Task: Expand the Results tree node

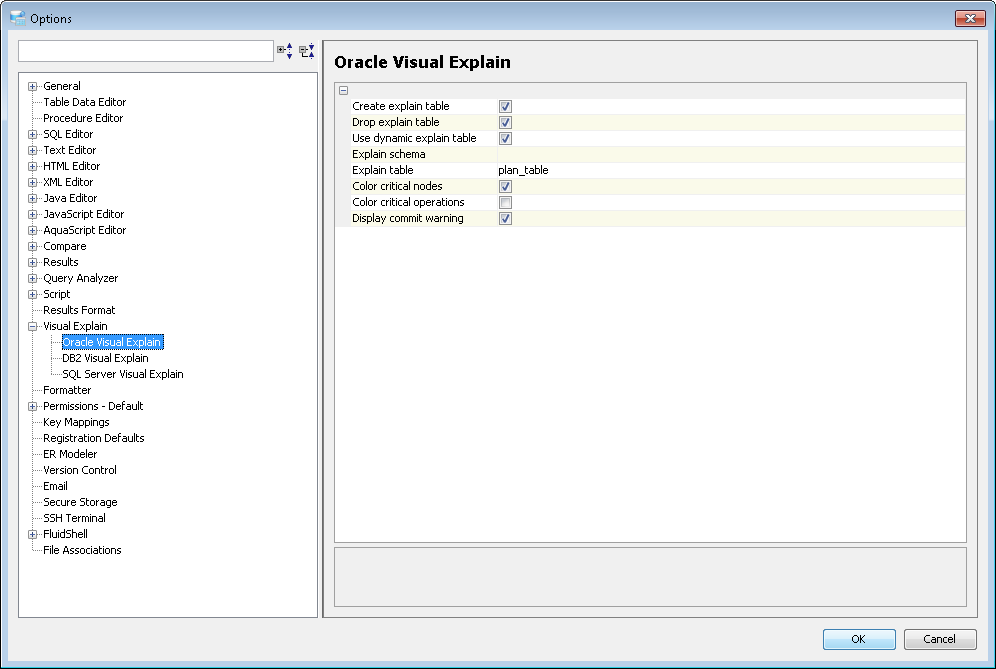Action: tap(32, 262)
